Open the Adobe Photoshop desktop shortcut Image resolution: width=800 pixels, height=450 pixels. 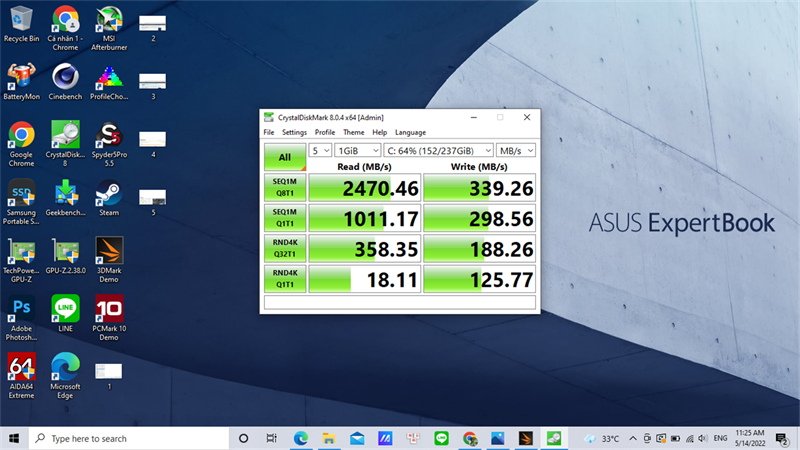(x=21, y=318)
